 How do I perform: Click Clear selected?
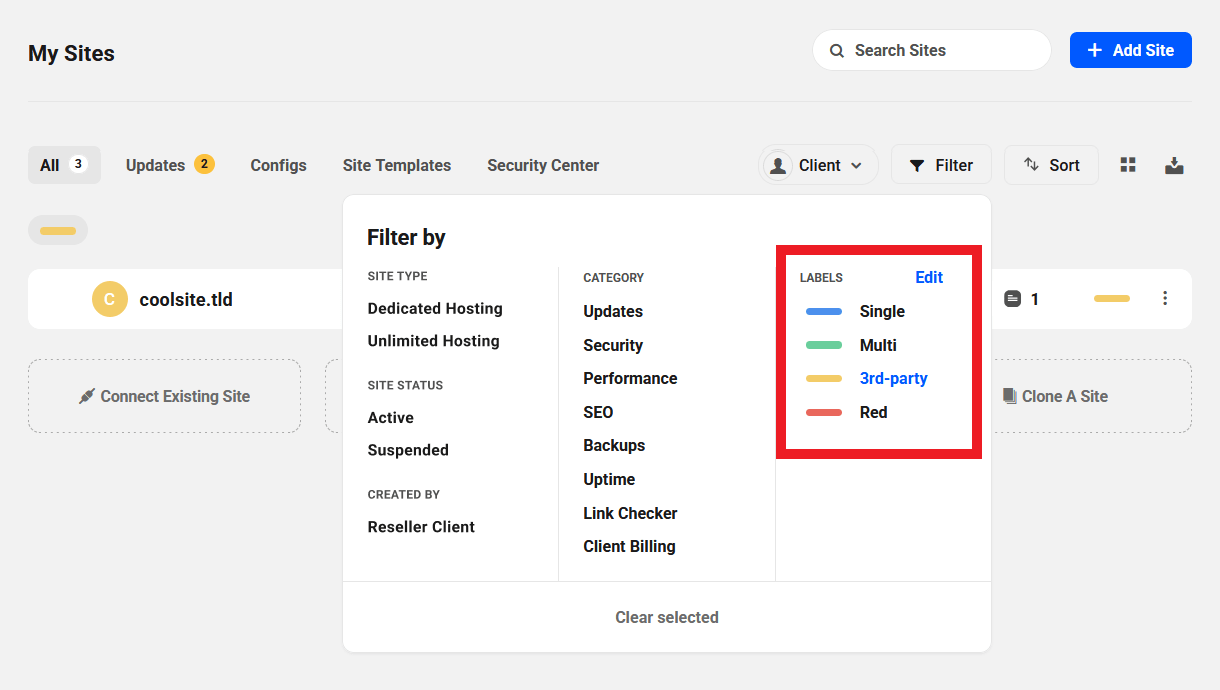point(667,617)
